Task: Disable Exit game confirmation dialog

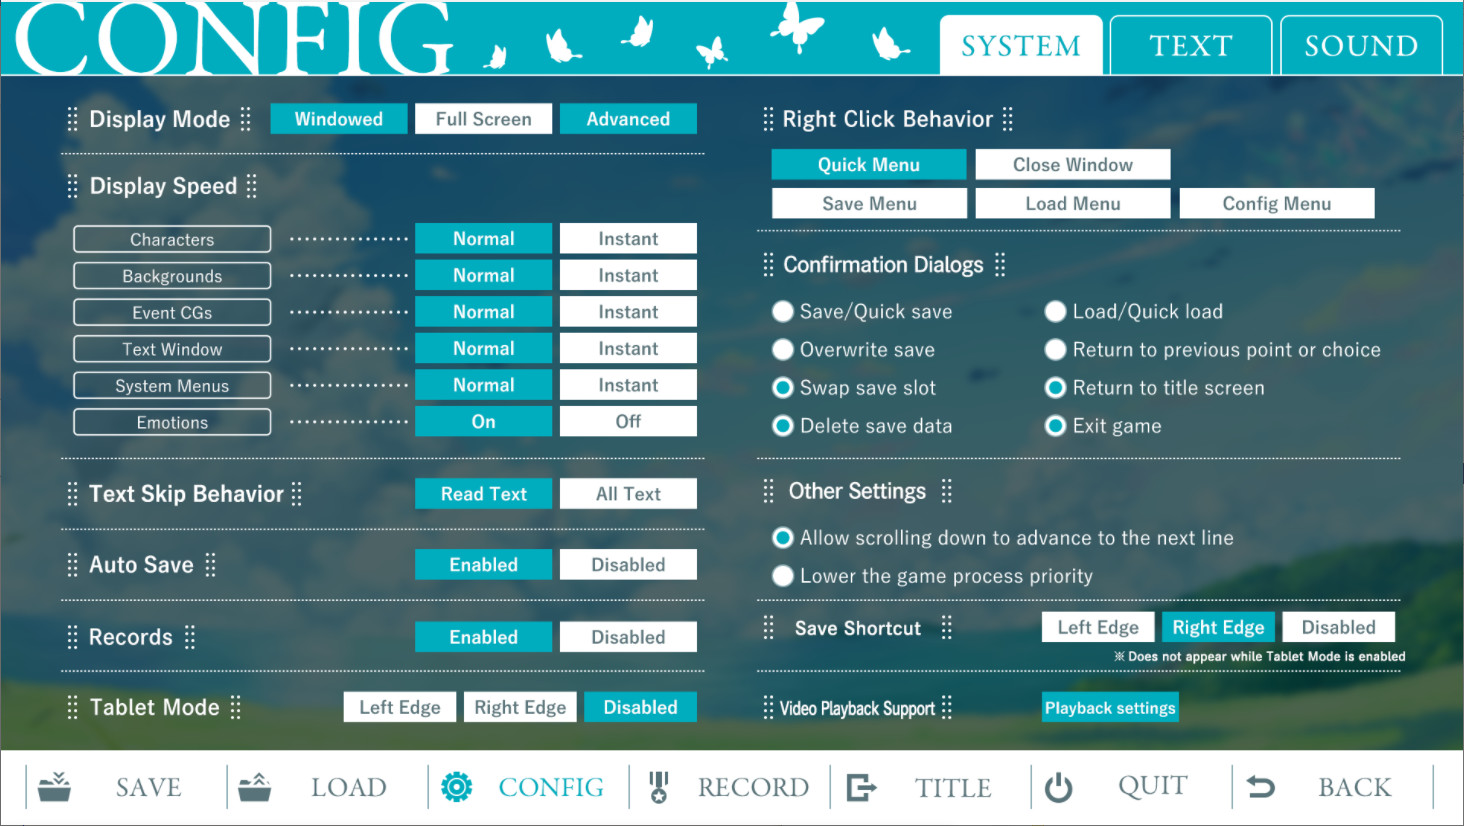Action: pyautogui.click(x=1055, y=426)
